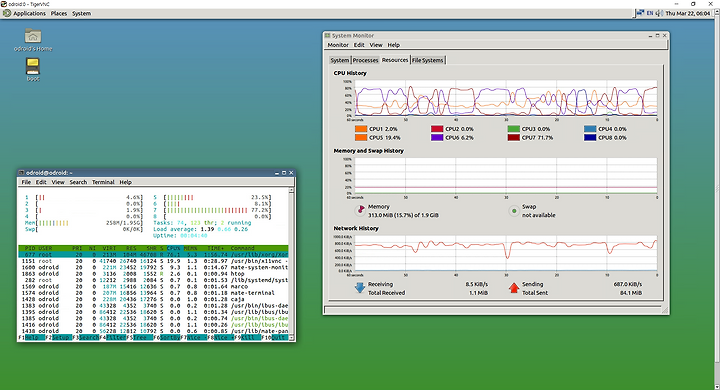Click the CPU History graph

pos(506,98)
